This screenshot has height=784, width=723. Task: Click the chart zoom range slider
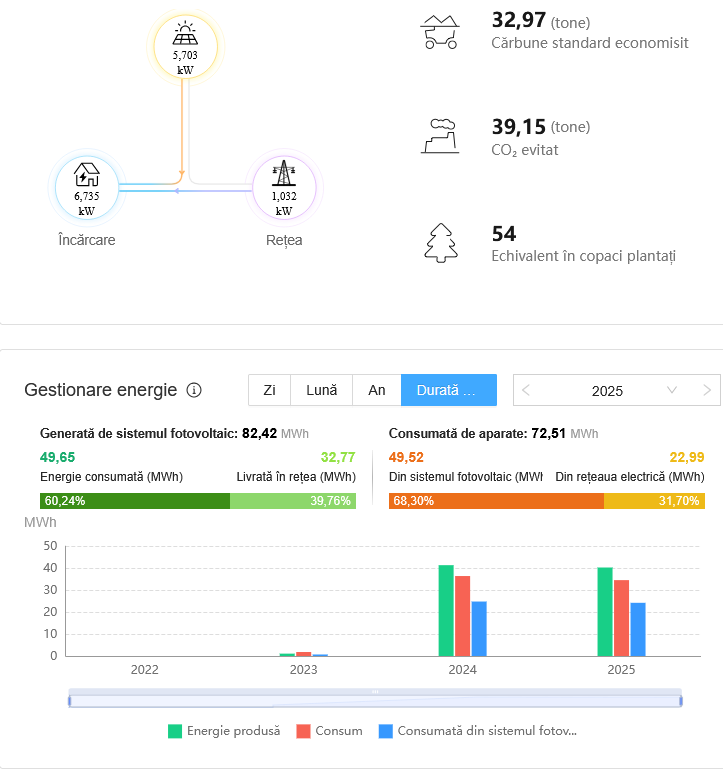click(x=375, y=700)
